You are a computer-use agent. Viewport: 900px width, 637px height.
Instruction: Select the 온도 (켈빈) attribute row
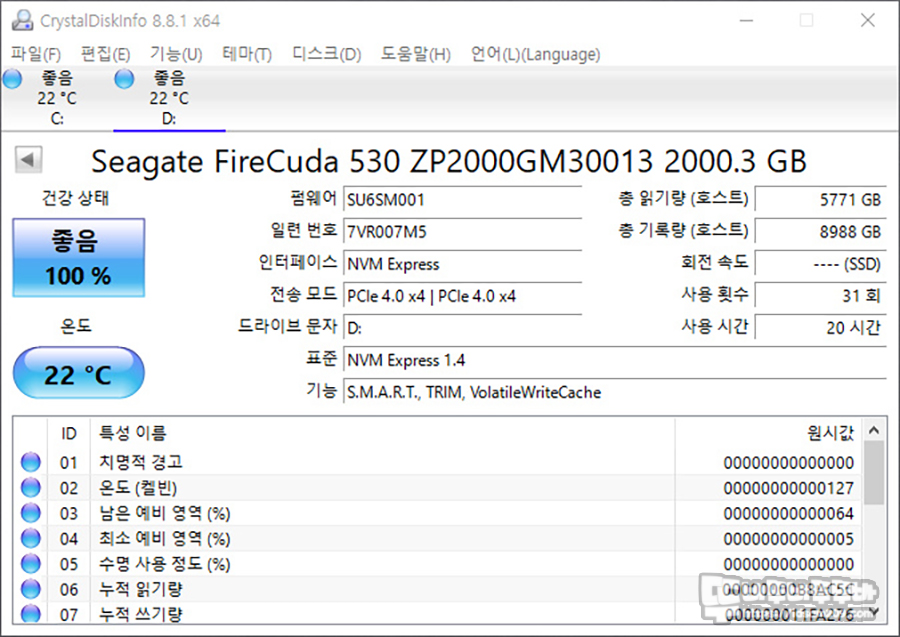pos(439,488)
